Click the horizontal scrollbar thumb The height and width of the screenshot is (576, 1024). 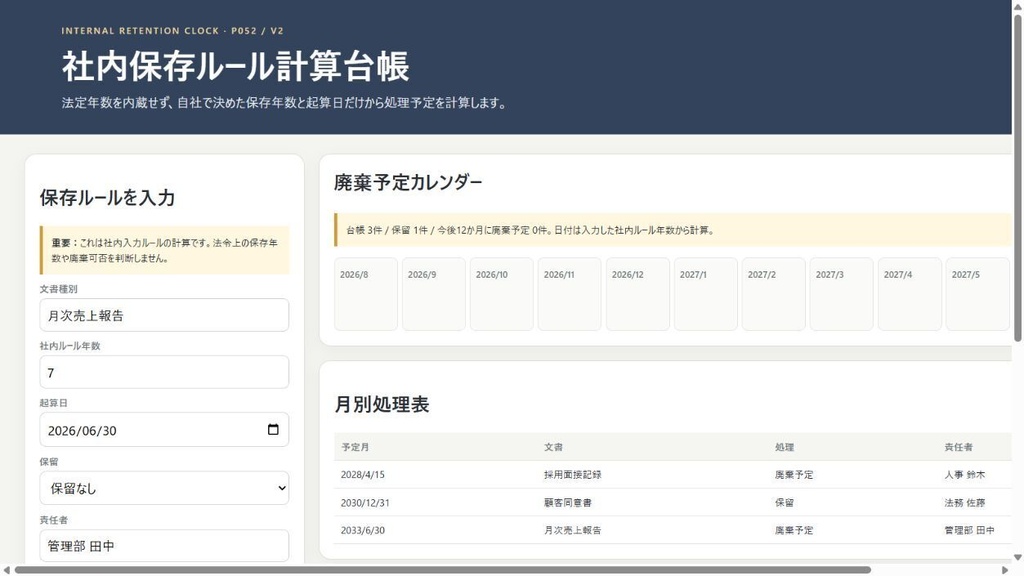point(443,570)
